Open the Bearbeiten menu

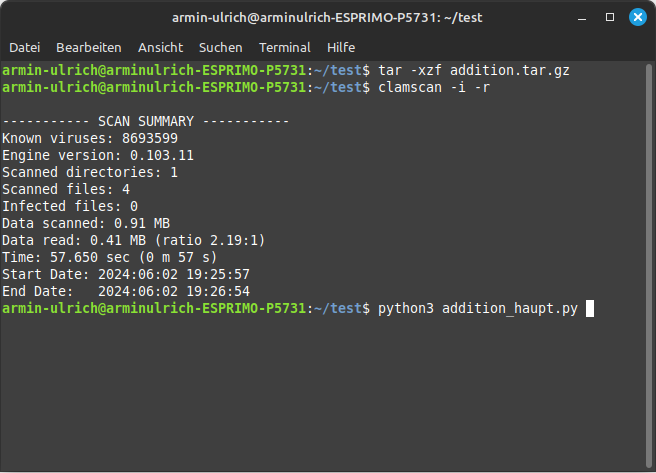tap(89, 48)
